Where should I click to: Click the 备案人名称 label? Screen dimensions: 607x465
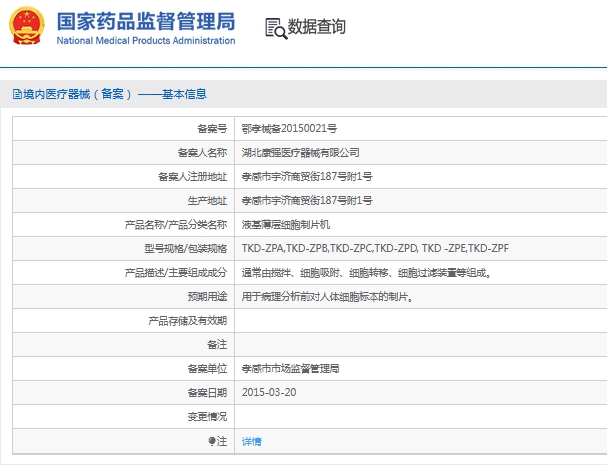click(x=202, y=153)
